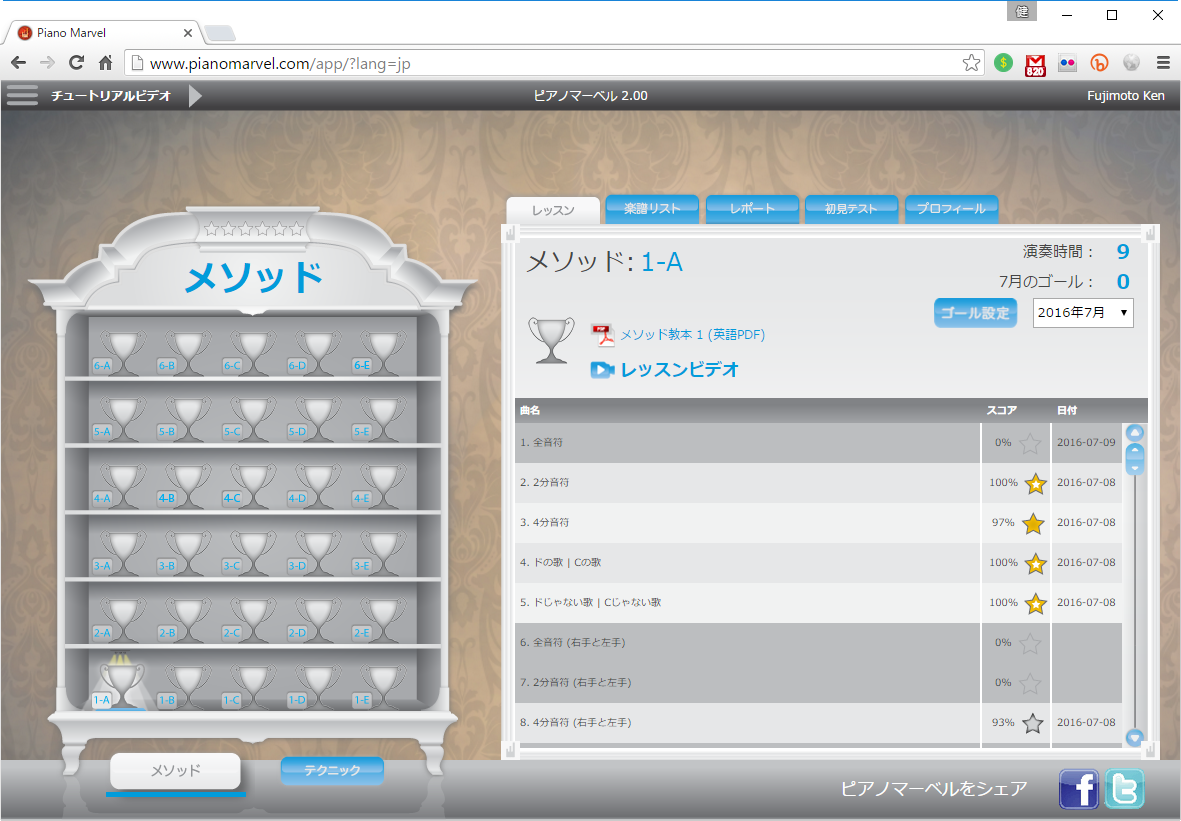Open the song 1. 全音符

(x=747, y=443)
